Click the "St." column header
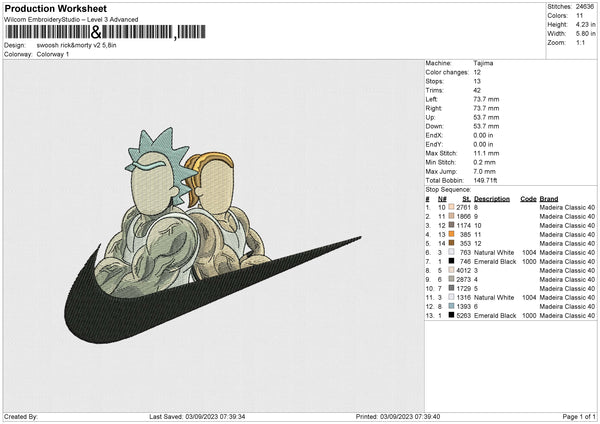600x424 pixels. pyautogui.click(x=466, y=199)
